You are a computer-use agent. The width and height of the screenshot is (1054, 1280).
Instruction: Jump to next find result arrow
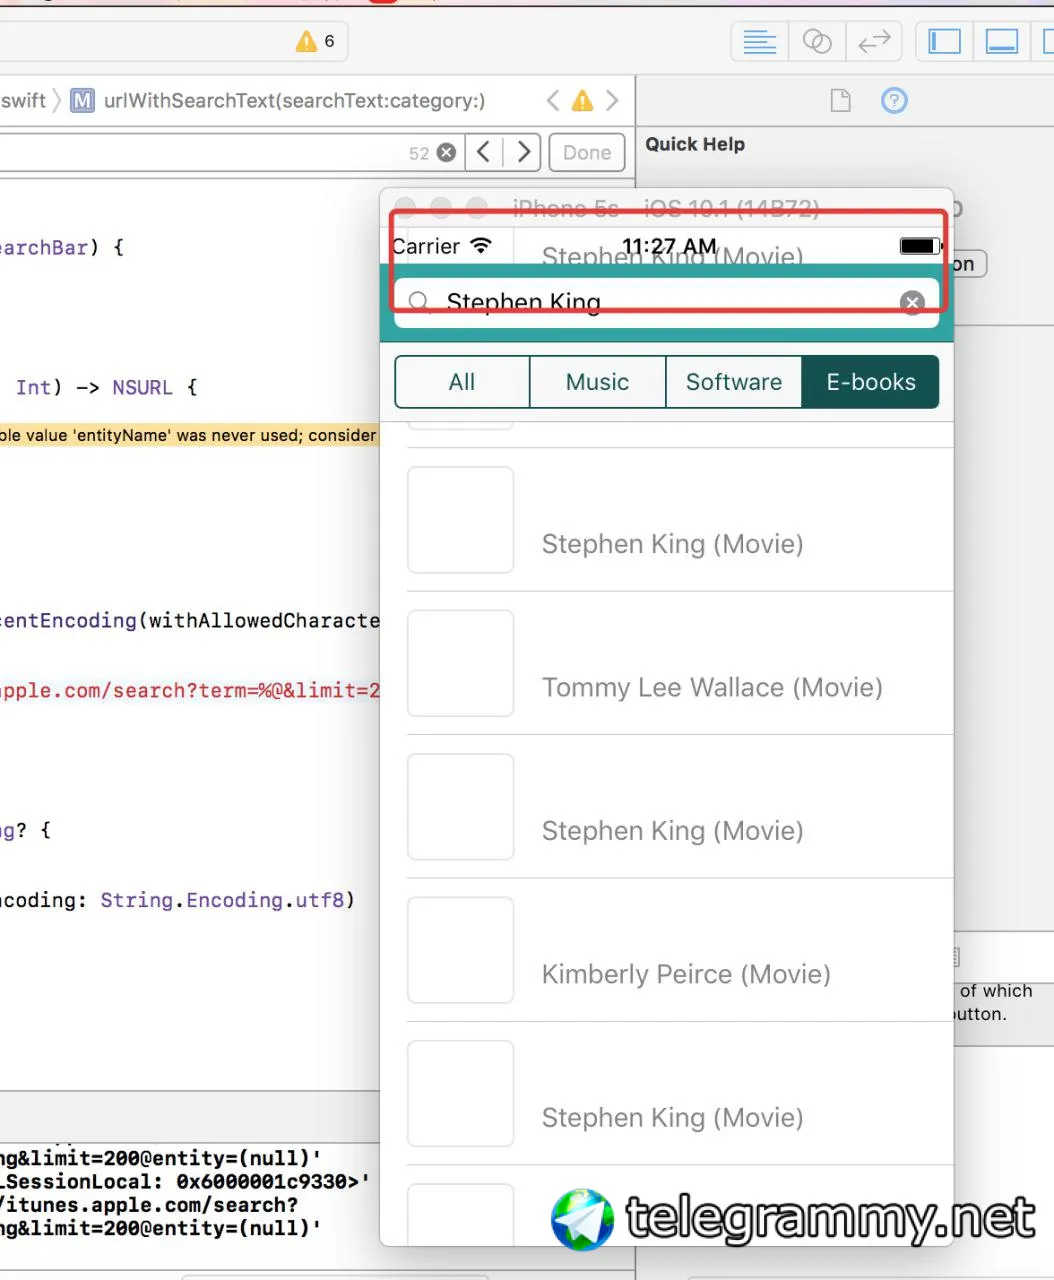pyautogui.click(x=523, y=153)
